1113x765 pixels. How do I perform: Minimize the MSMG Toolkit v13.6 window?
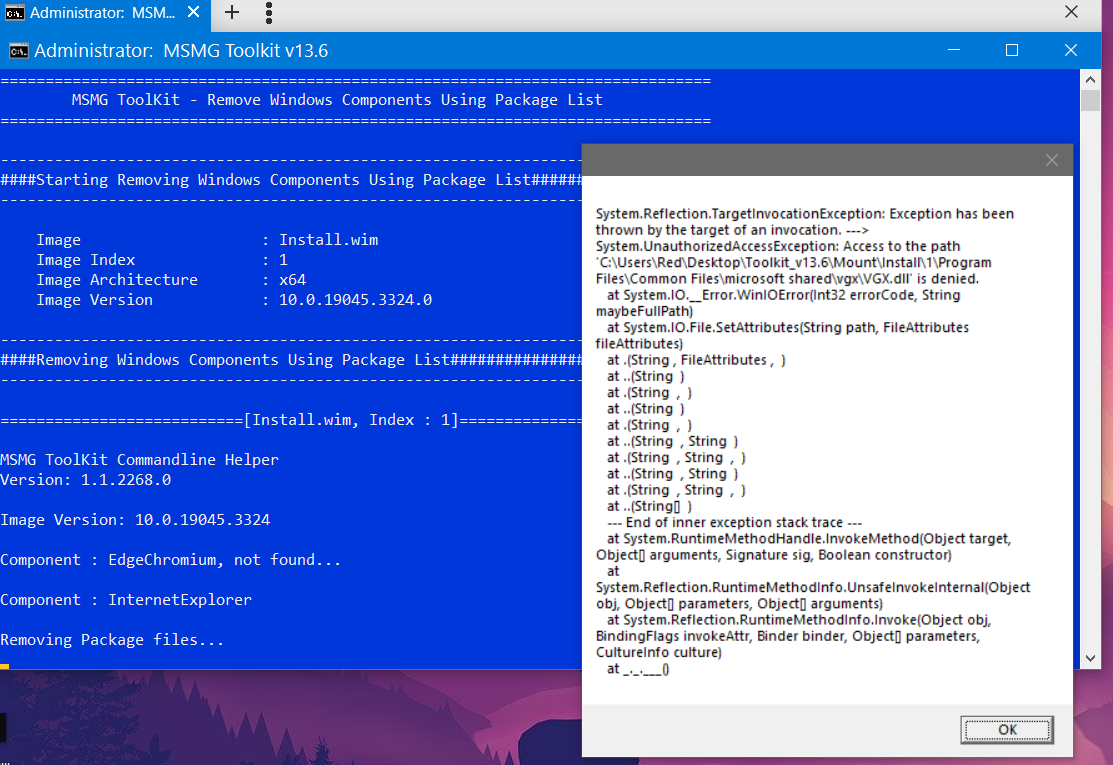coord(954,50)
